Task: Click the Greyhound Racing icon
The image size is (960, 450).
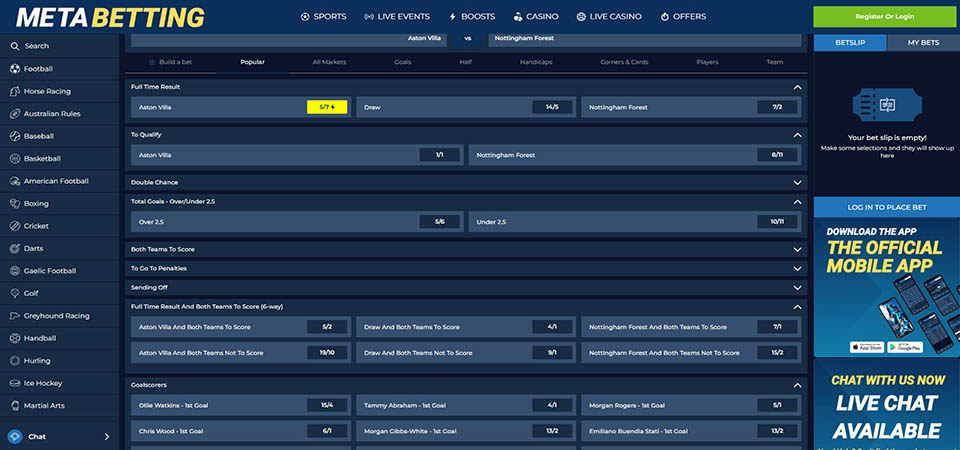Action: 15,316
